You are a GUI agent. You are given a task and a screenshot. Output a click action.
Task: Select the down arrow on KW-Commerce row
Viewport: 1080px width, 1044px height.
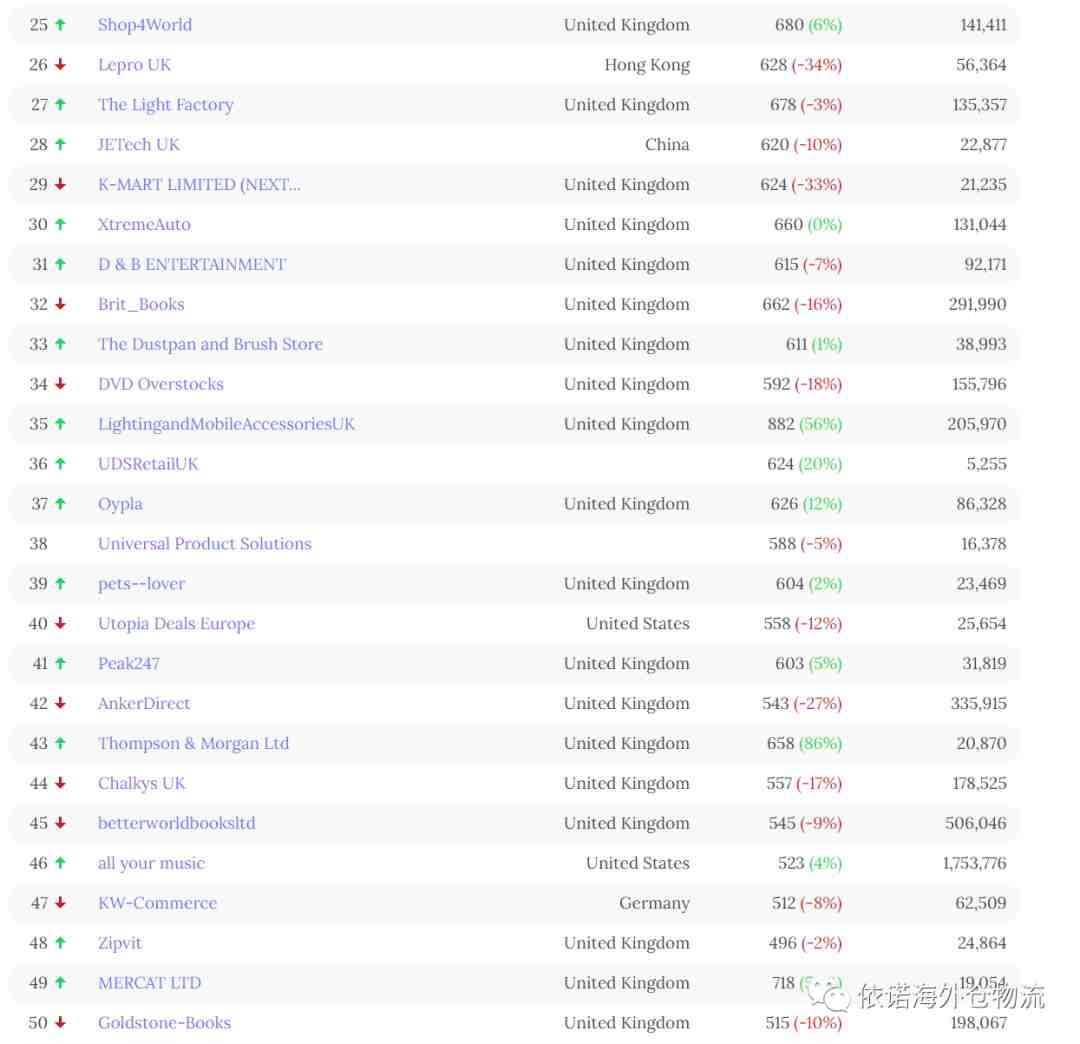pos(61,904)
